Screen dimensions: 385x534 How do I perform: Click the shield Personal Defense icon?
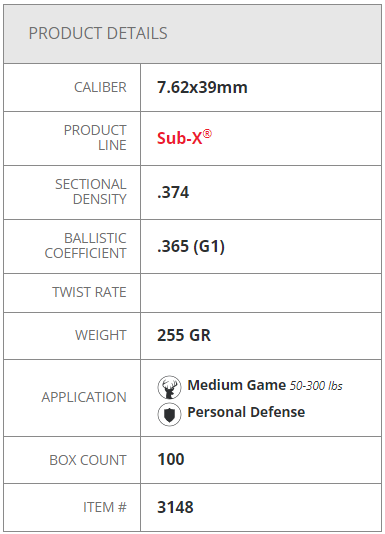coord(169,414)
